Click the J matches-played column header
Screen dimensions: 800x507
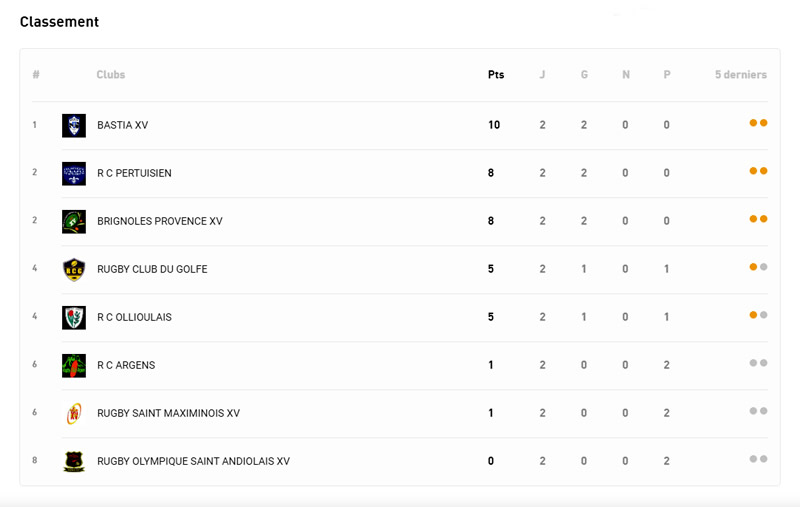(x=542, y=74)
